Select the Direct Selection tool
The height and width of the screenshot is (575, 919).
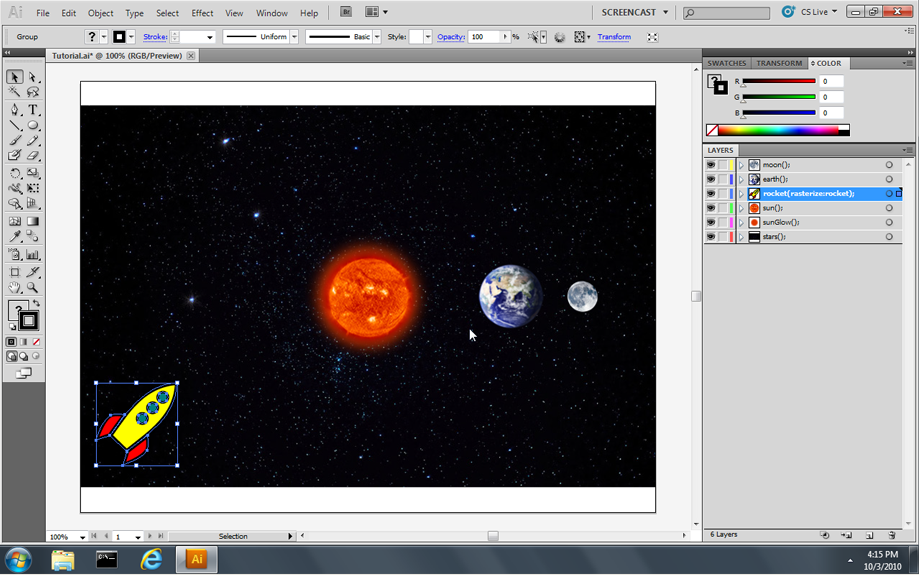(33, 77)
